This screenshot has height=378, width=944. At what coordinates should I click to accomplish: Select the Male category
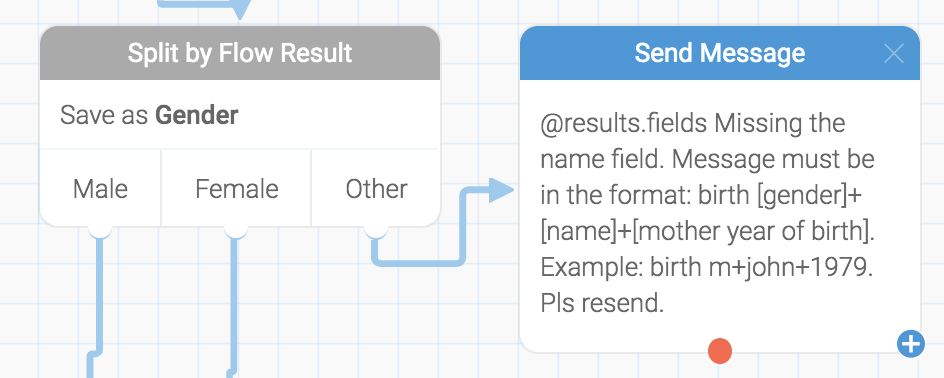pos(100,189)
